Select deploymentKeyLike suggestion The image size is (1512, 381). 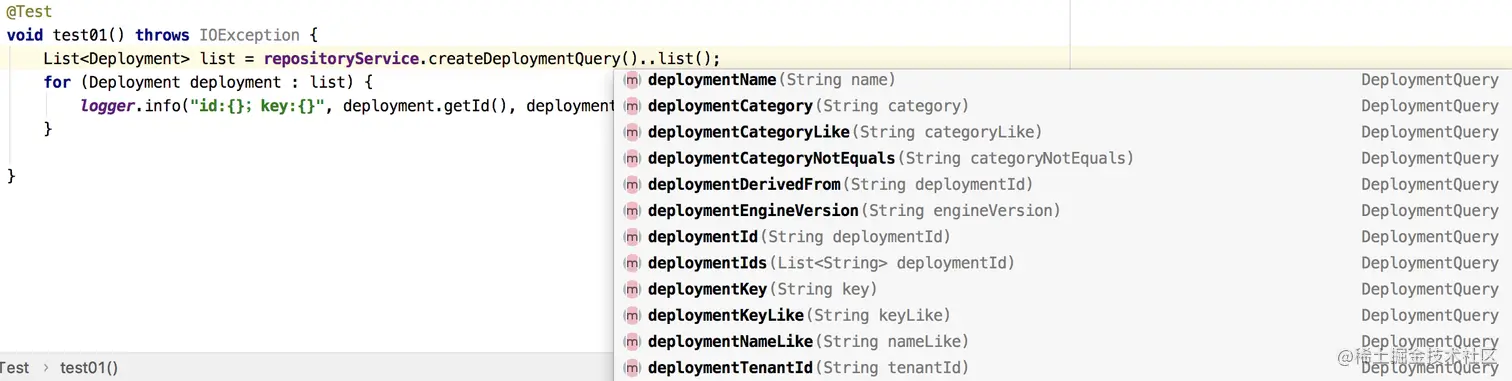click(1062, 315)
